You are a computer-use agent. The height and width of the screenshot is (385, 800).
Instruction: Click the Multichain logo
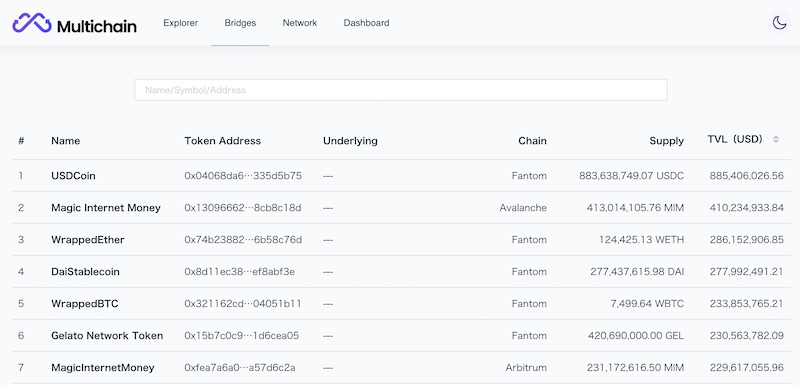click(x=74, y=23)
